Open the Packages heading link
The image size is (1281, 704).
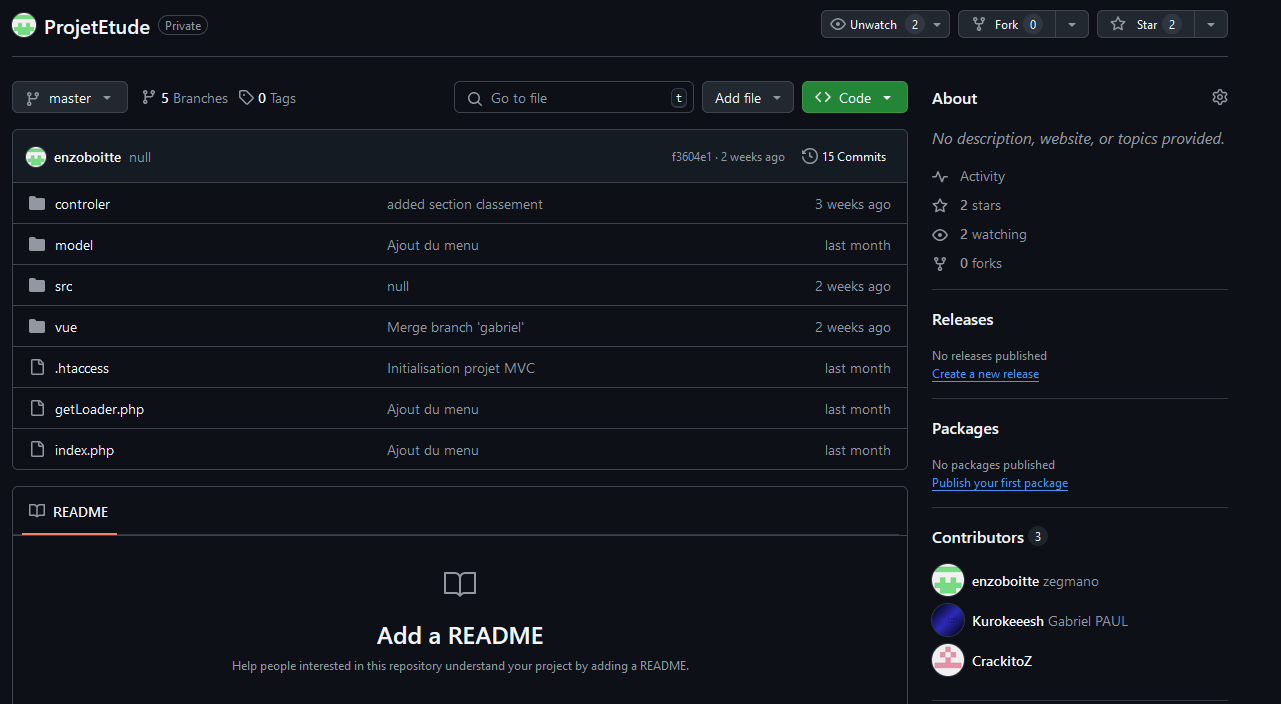click(965, 428)
